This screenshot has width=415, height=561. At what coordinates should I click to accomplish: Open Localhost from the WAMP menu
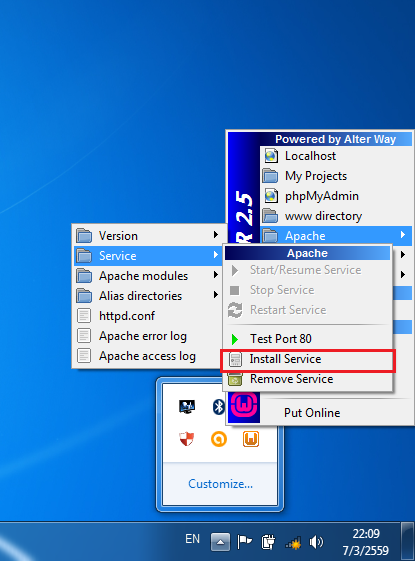pos(336,156)
